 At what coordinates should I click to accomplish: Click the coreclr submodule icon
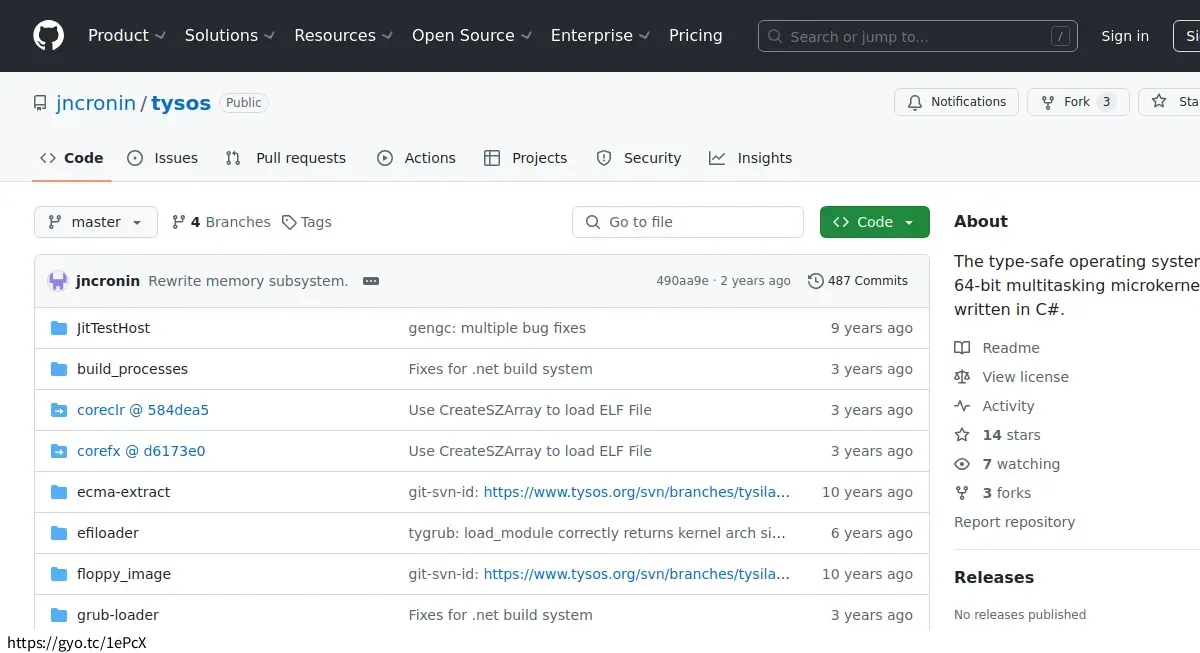pos(59,409)
